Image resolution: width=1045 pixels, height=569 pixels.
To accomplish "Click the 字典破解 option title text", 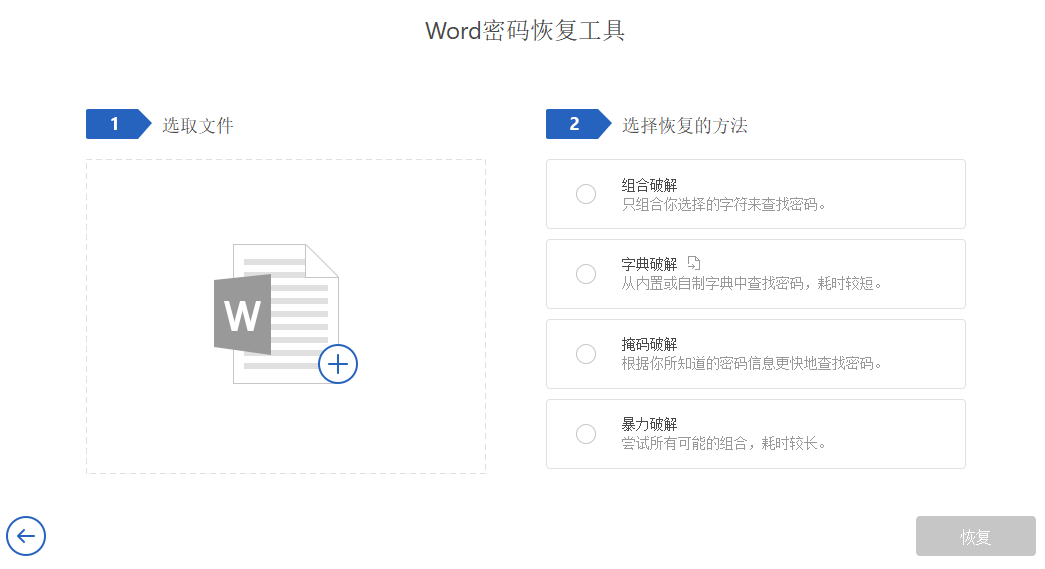I will click(x=649, y=265).
